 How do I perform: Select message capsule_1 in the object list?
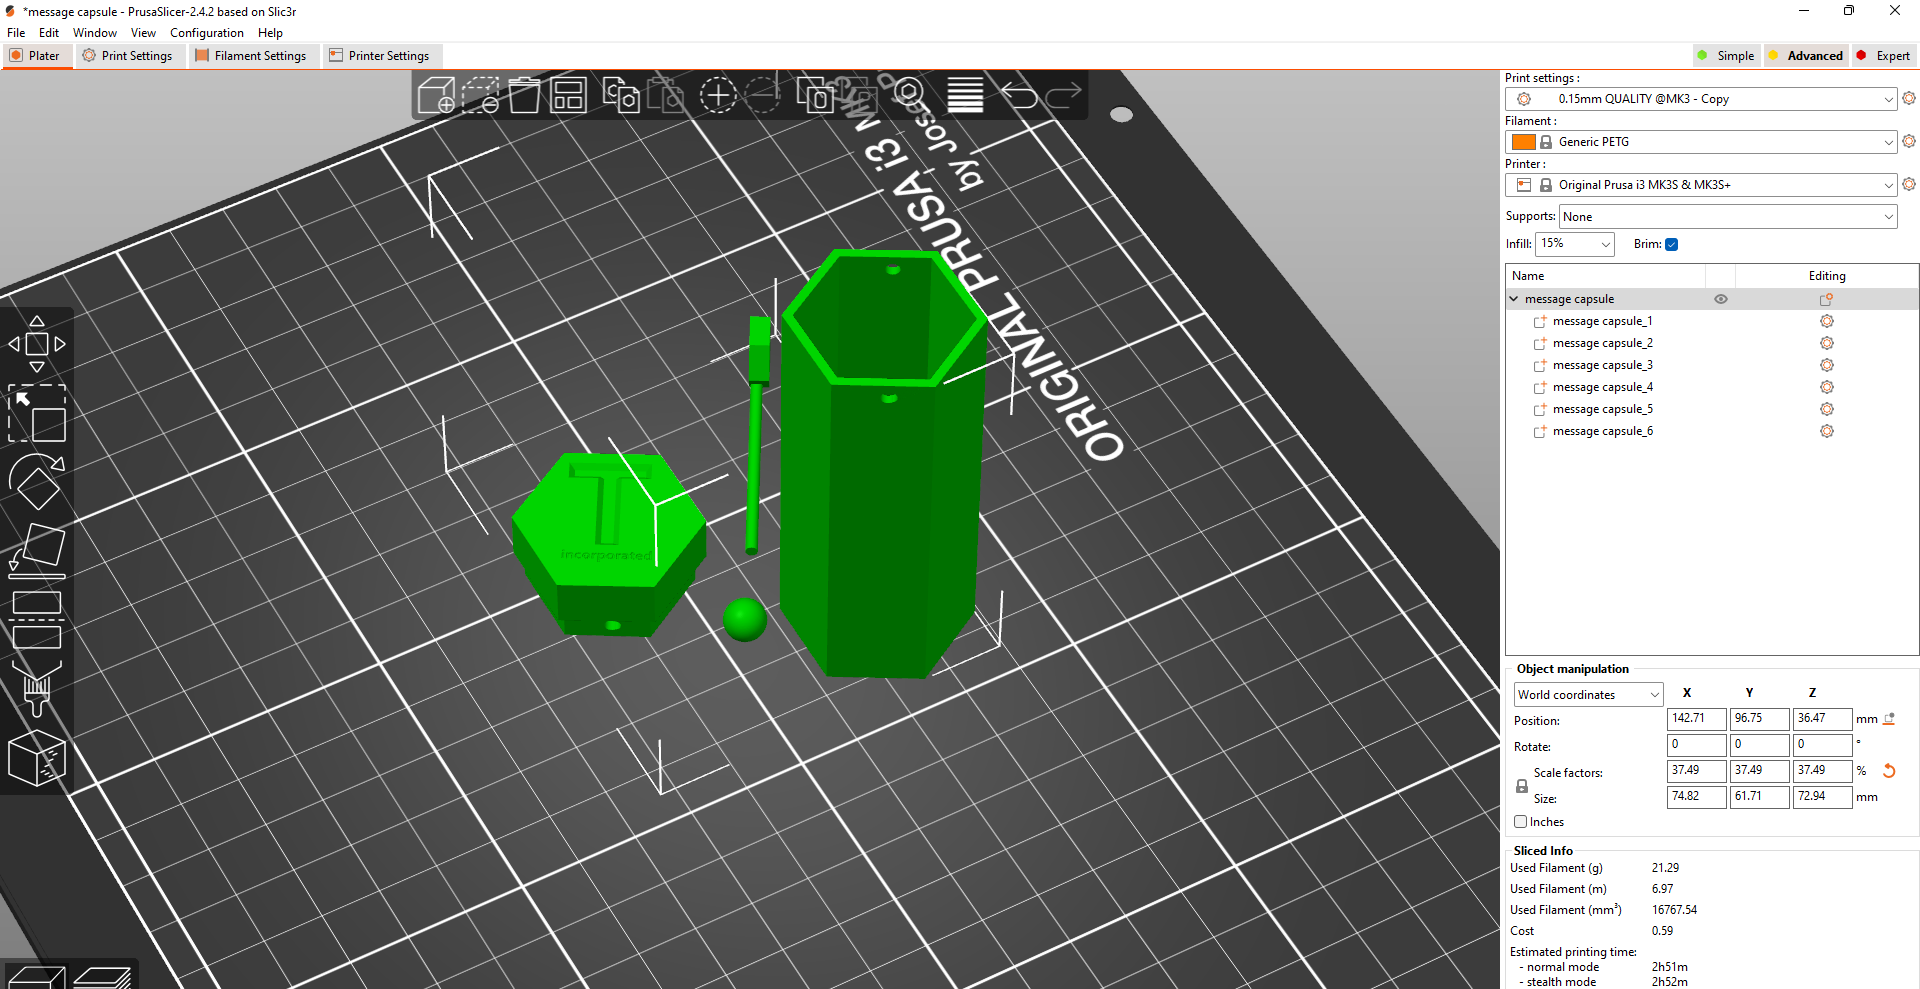(x=1602, y=321)
